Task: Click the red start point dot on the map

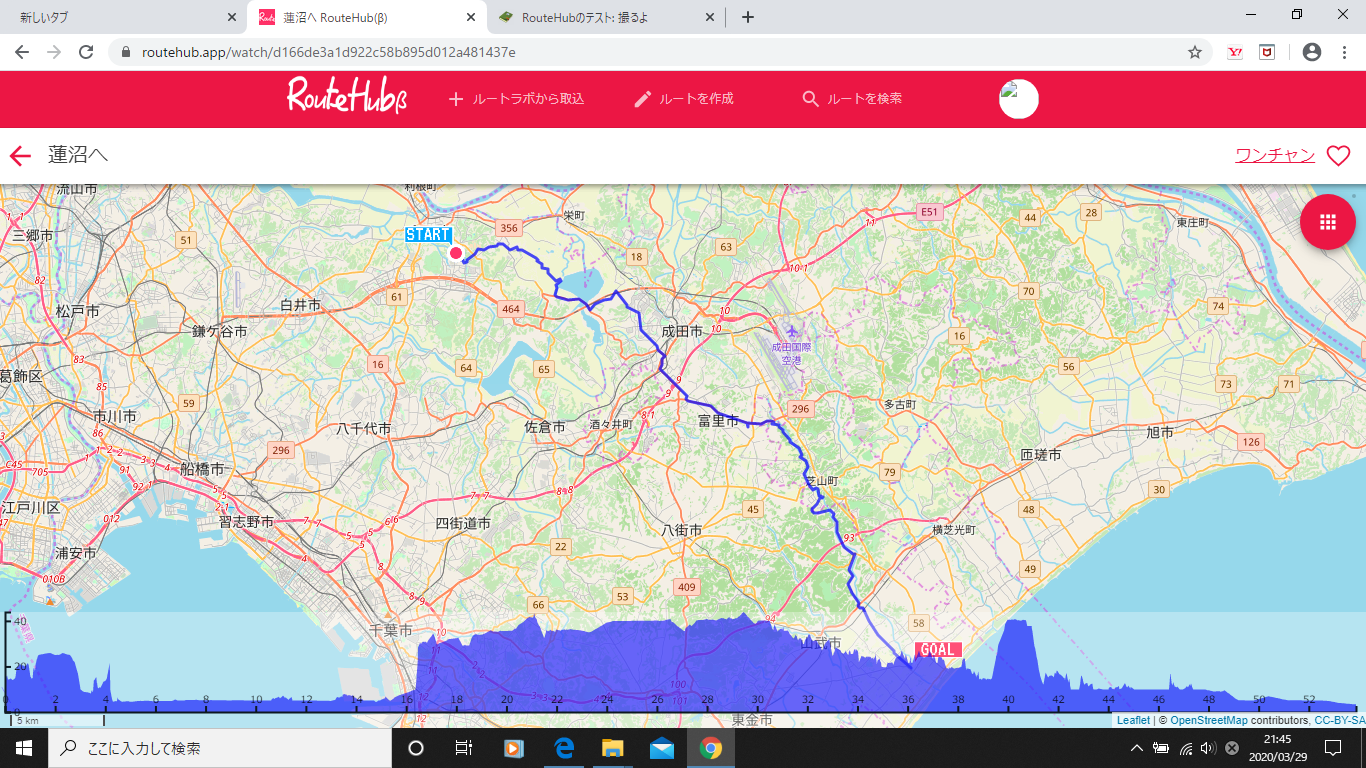Action: tap(456, 253)
